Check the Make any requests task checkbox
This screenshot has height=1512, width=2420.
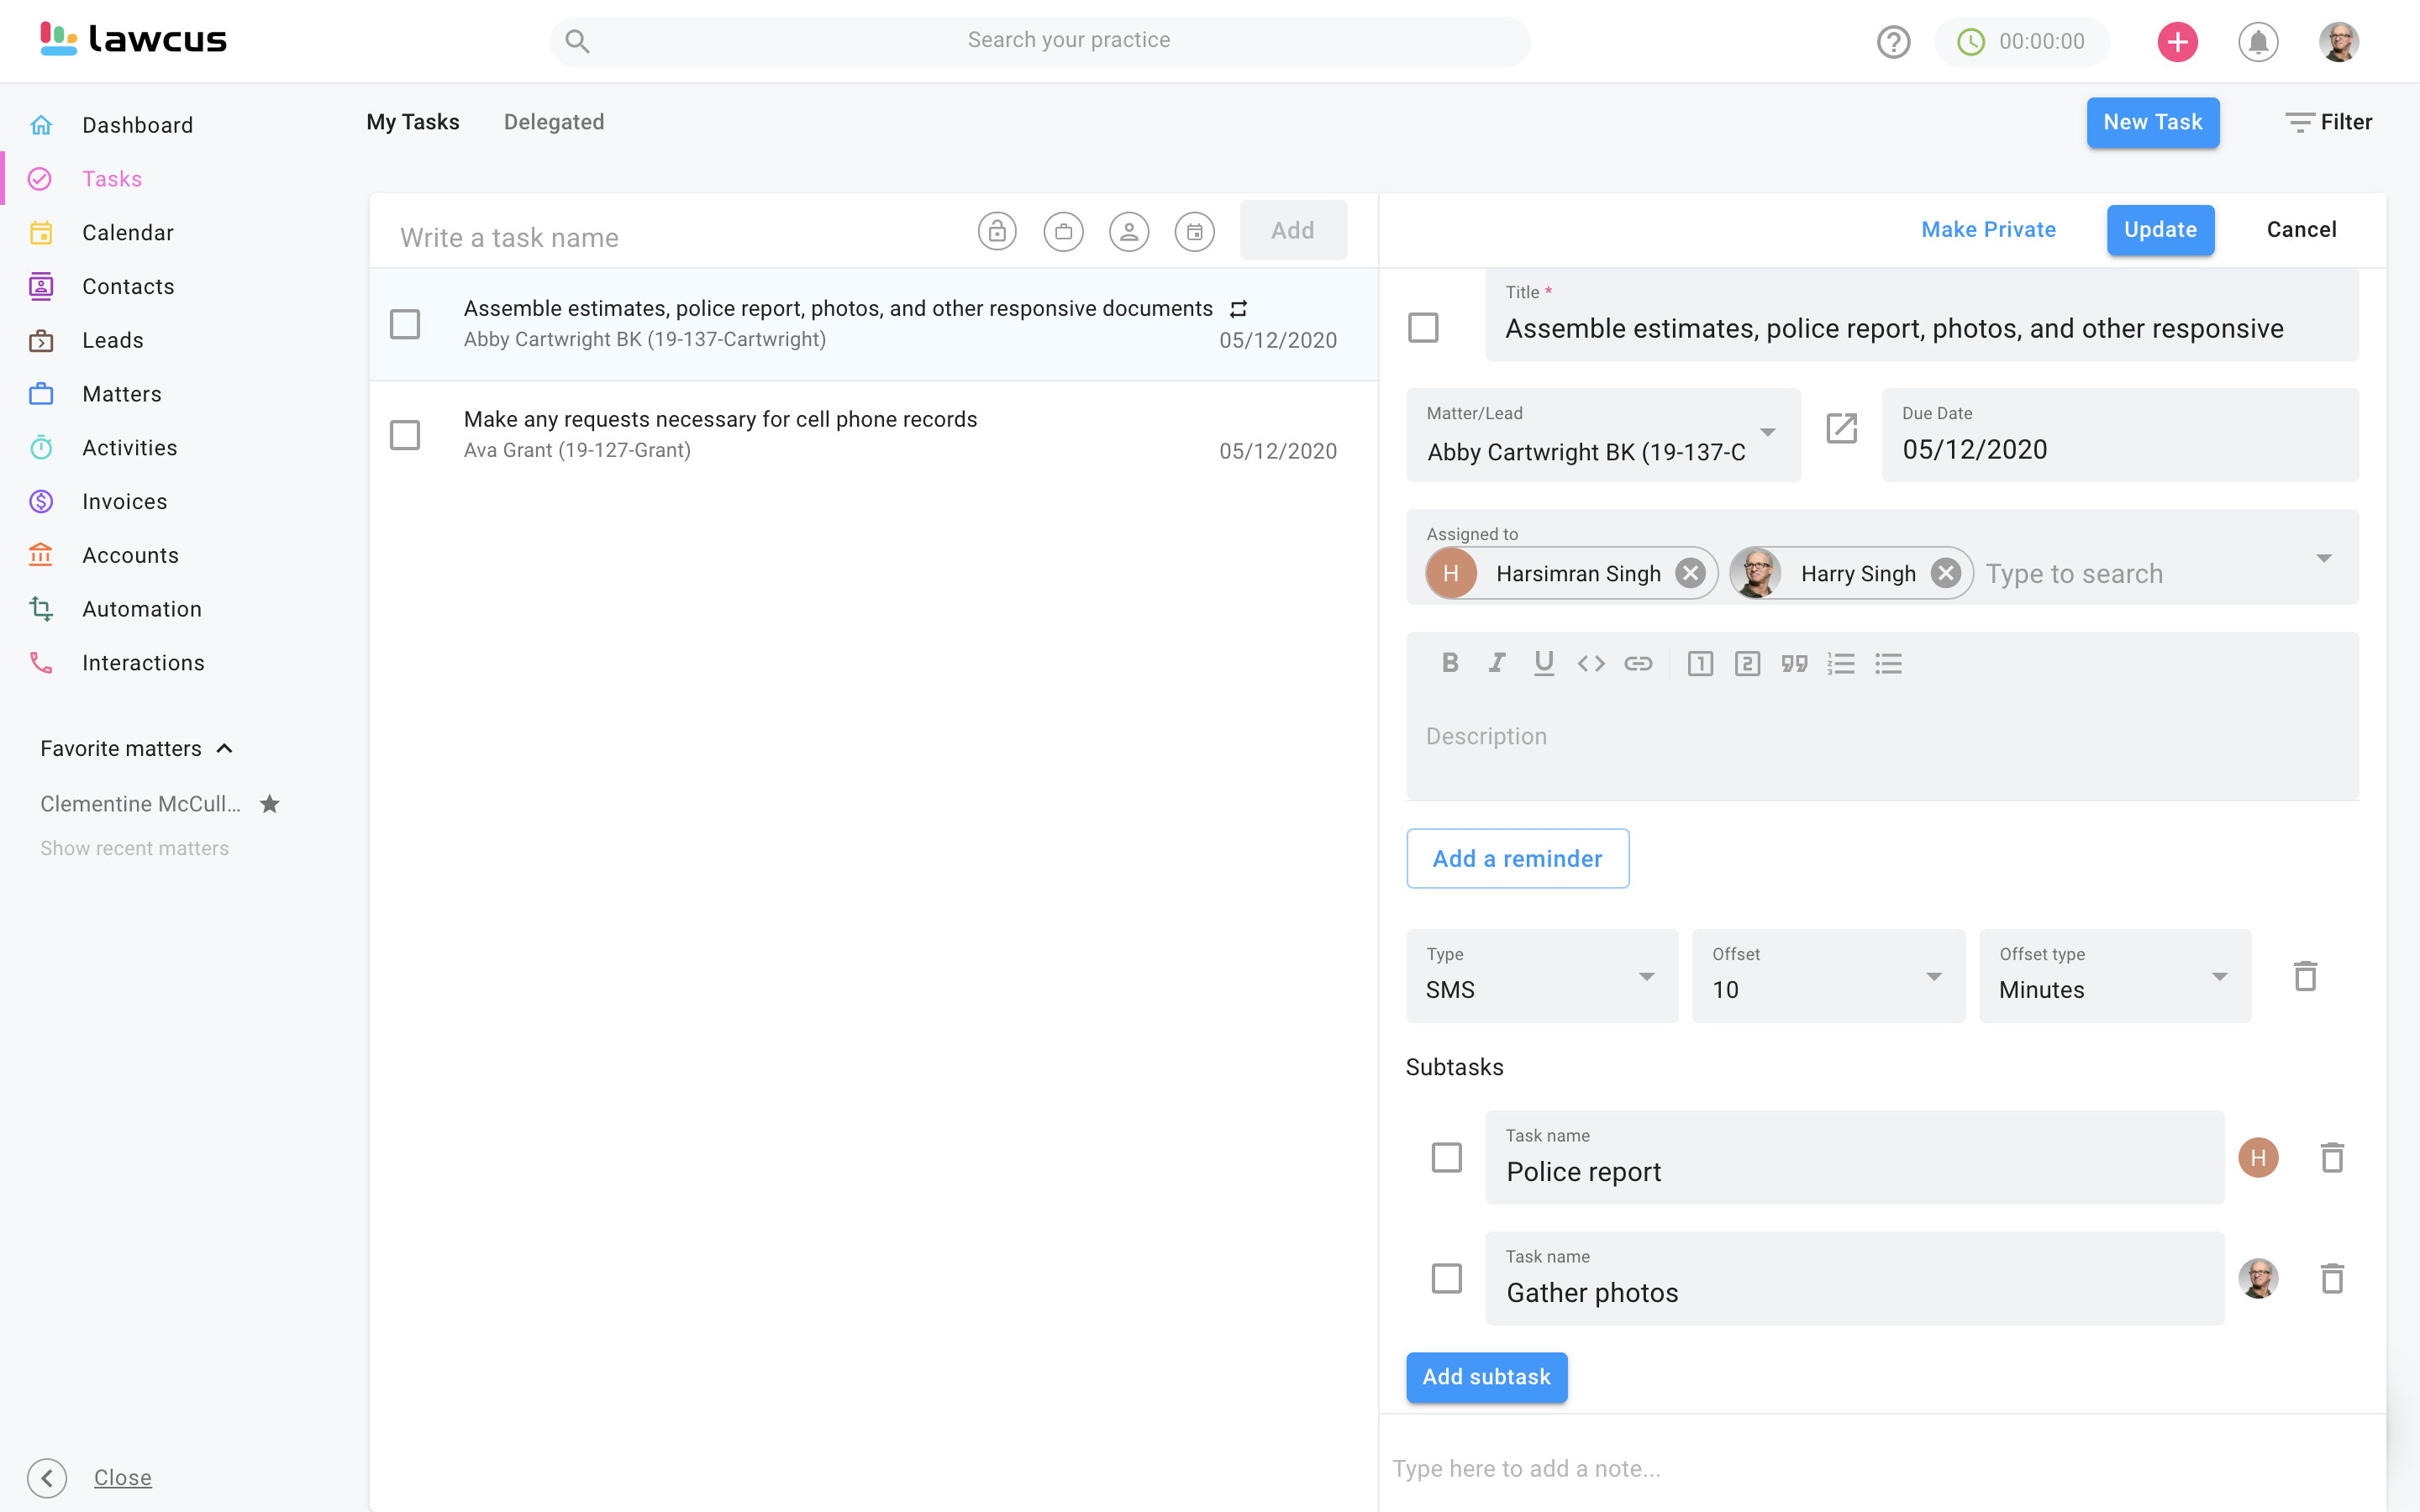405,435
